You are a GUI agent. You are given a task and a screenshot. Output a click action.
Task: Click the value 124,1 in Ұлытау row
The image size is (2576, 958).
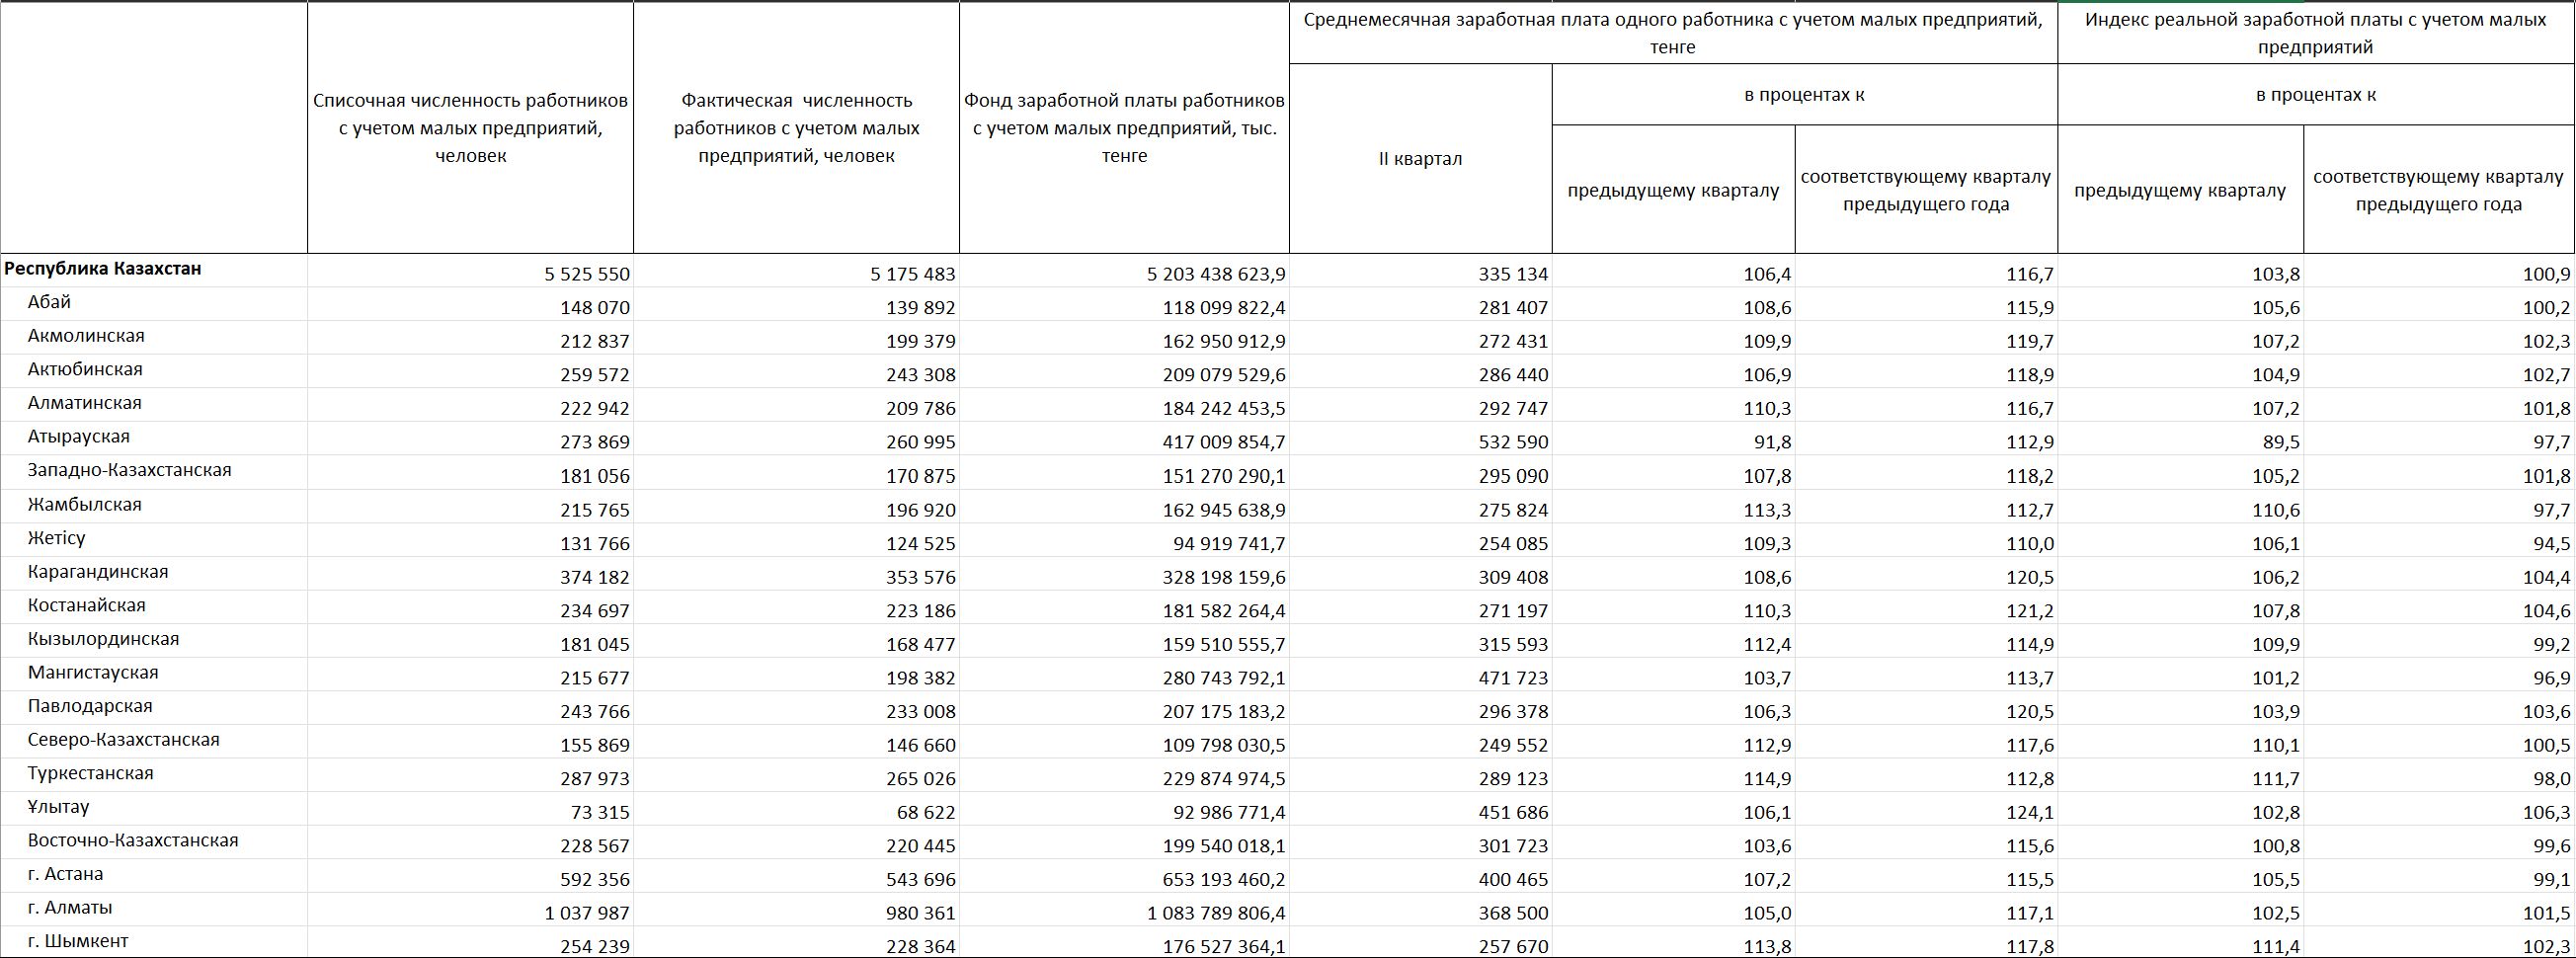click(2030, 813)
